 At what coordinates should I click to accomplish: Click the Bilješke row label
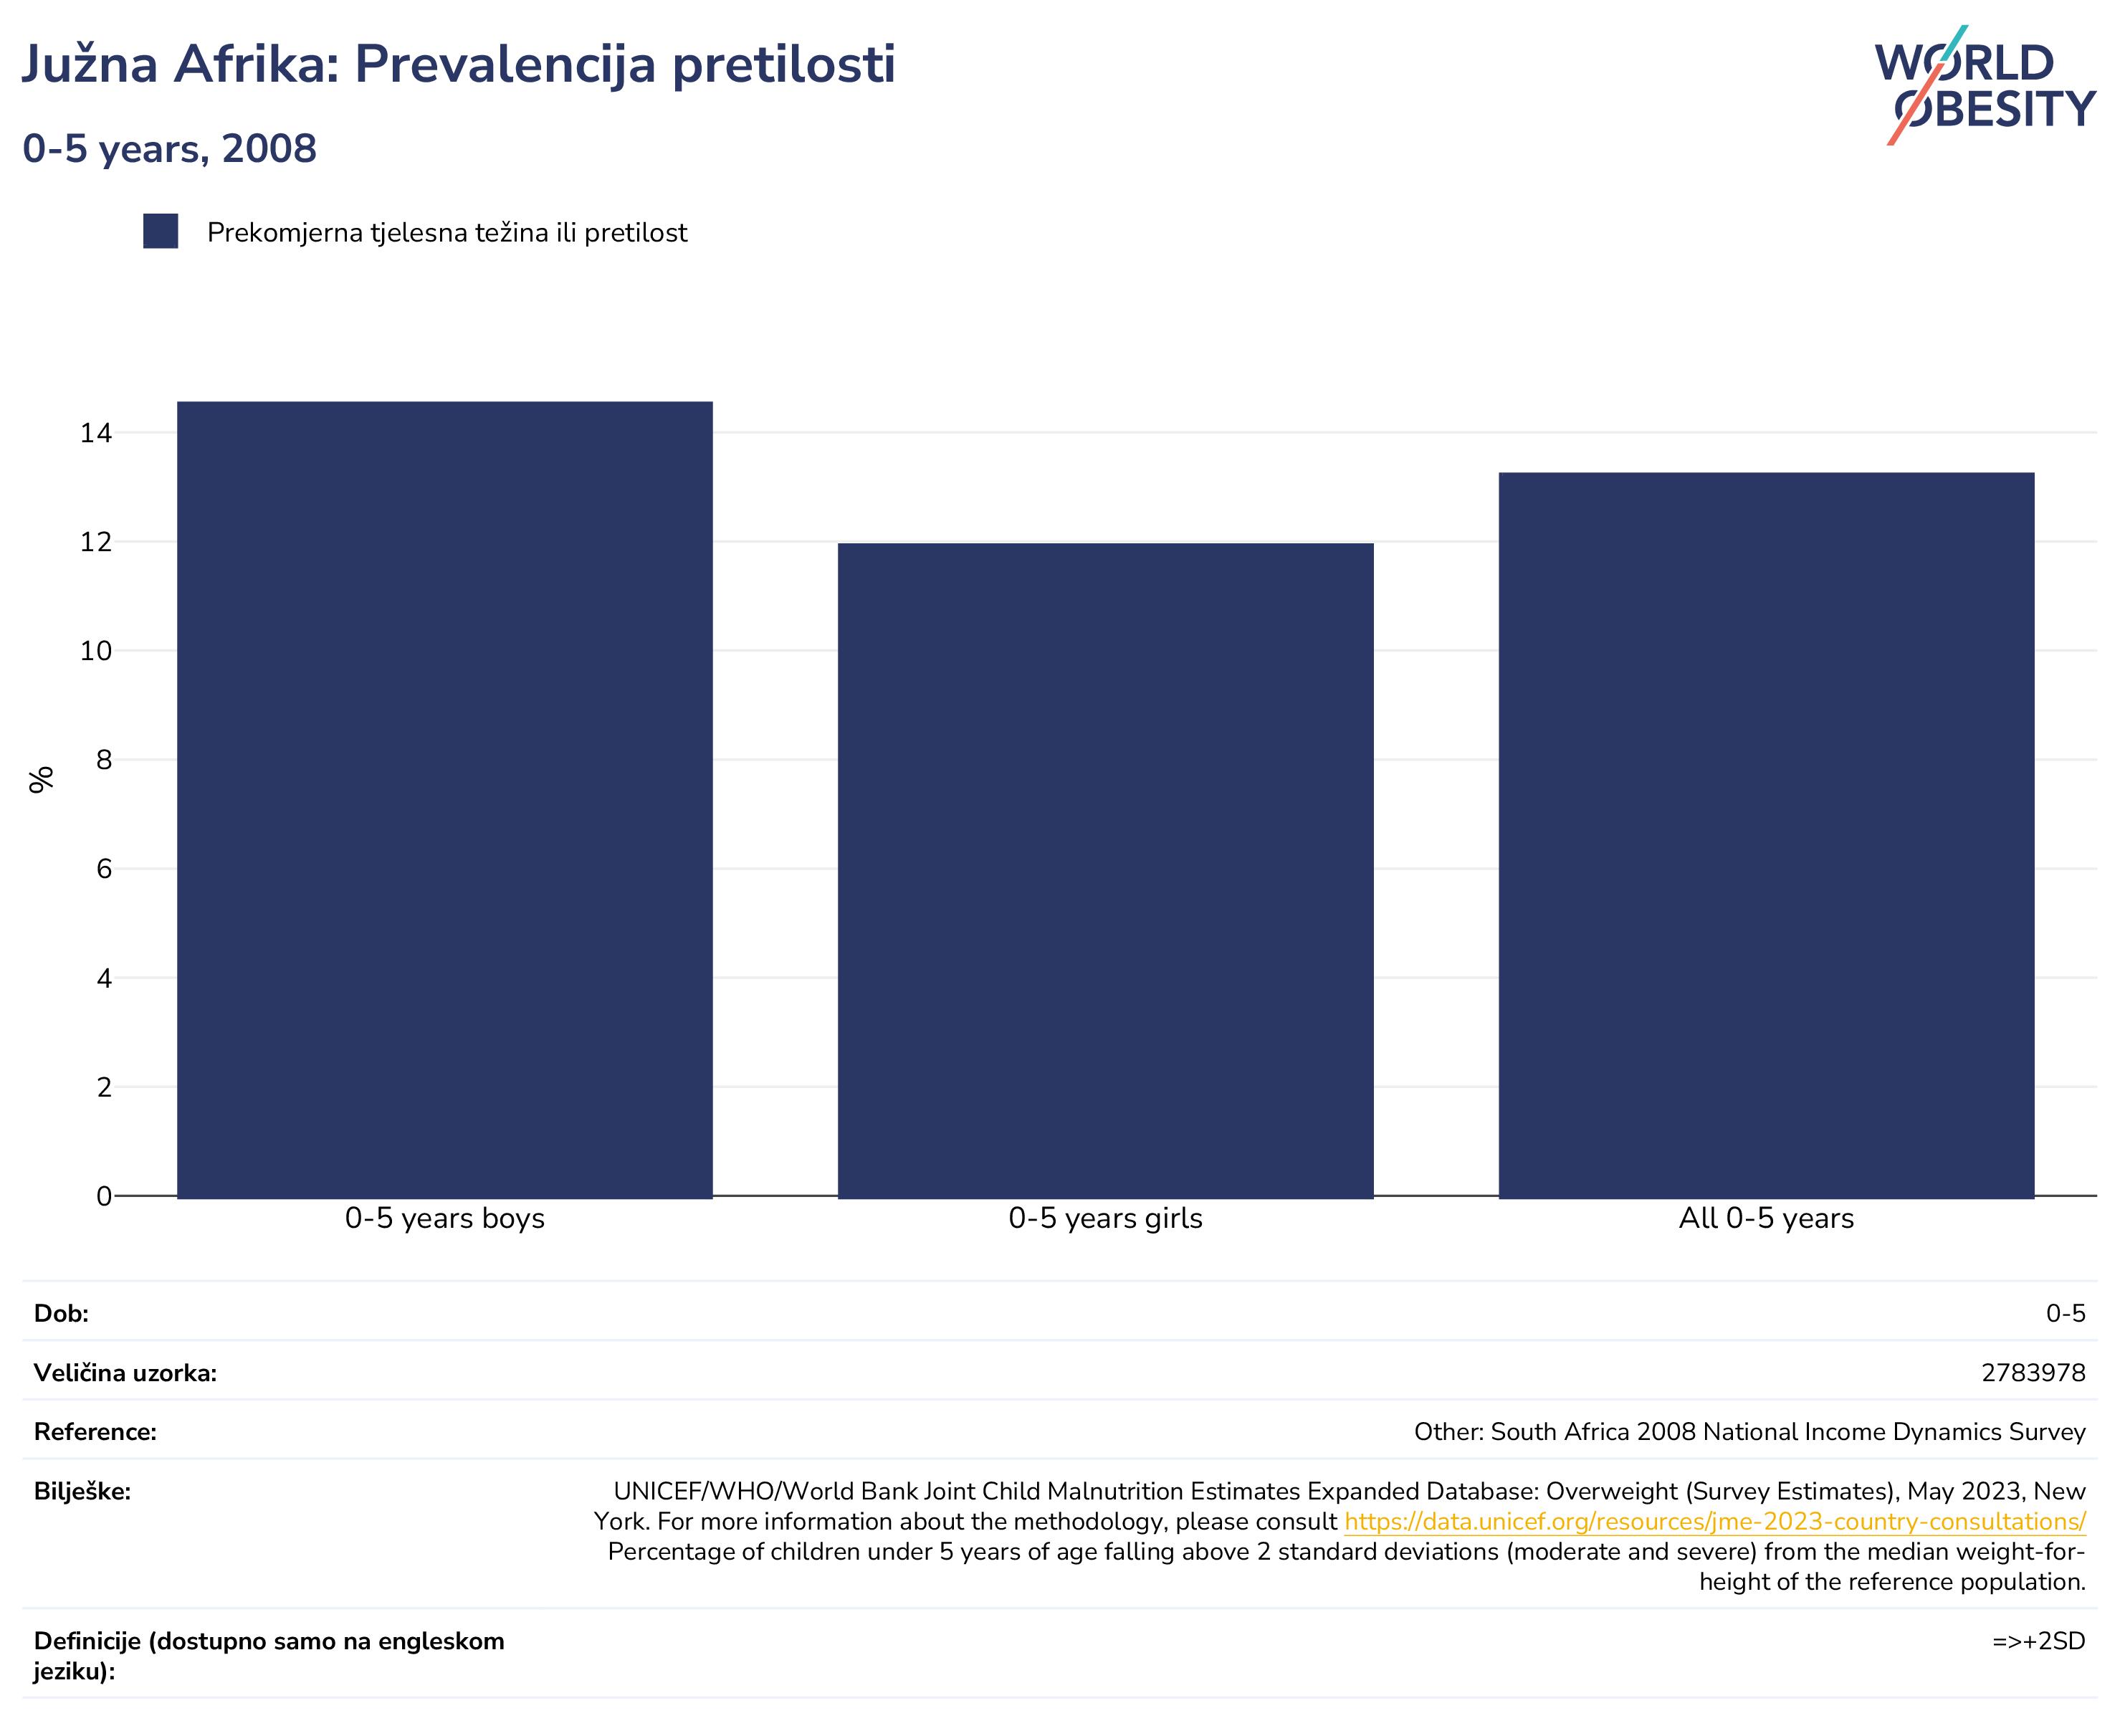coord(82,1492)
